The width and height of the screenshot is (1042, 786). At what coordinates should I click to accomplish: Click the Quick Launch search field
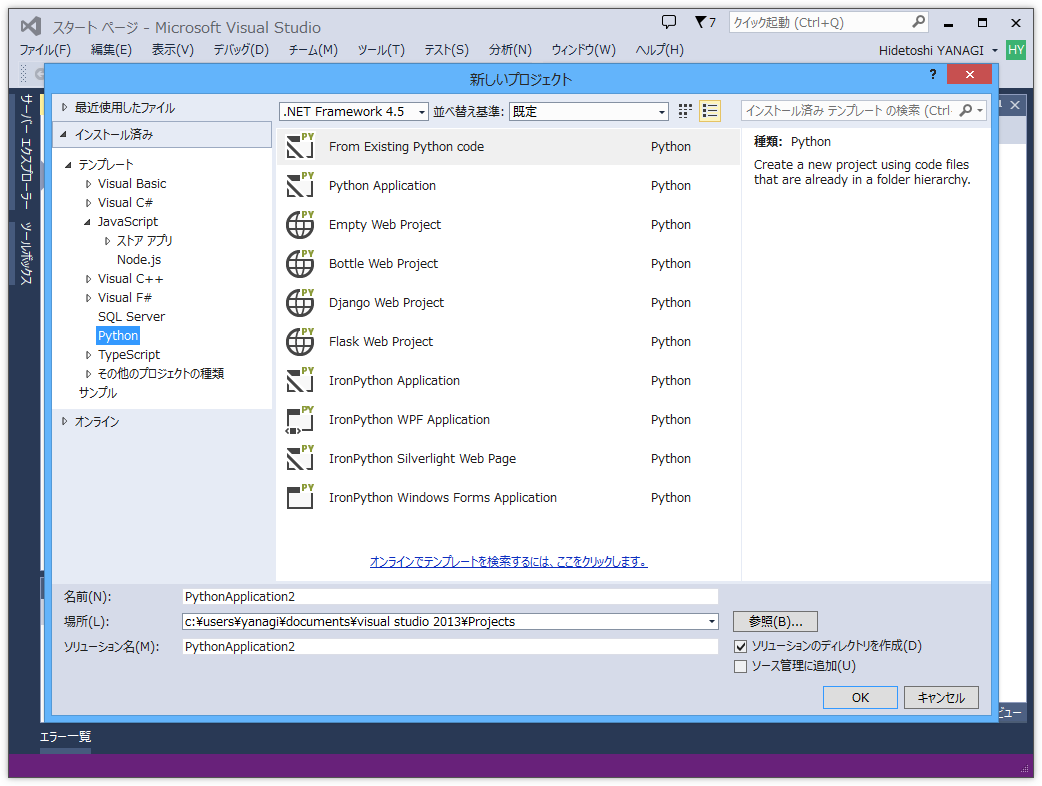tap(820, 23)
